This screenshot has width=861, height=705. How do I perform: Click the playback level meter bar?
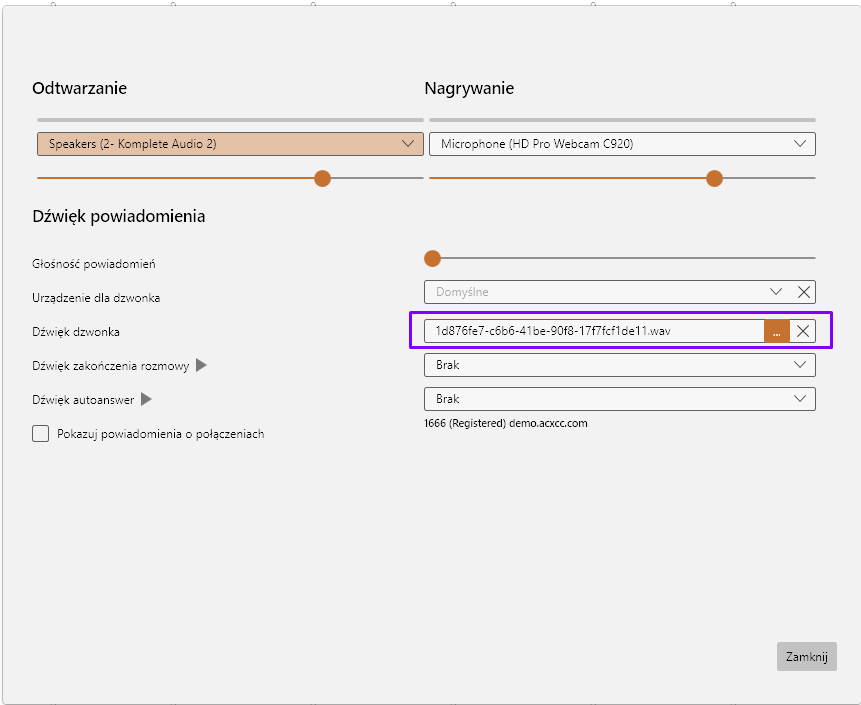(x=230, y=120)
